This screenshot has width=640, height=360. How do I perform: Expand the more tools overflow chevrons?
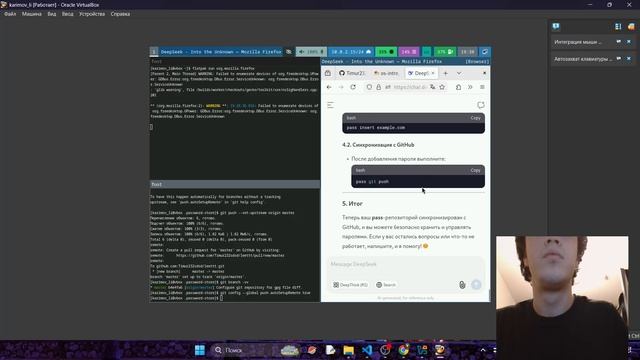click(470, 87)
